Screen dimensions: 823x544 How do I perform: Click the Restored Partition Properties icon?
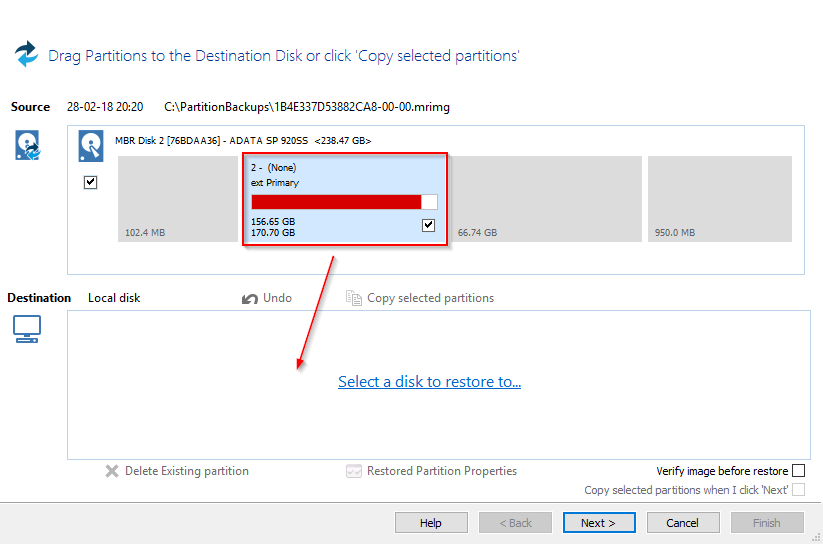point(353,471)
